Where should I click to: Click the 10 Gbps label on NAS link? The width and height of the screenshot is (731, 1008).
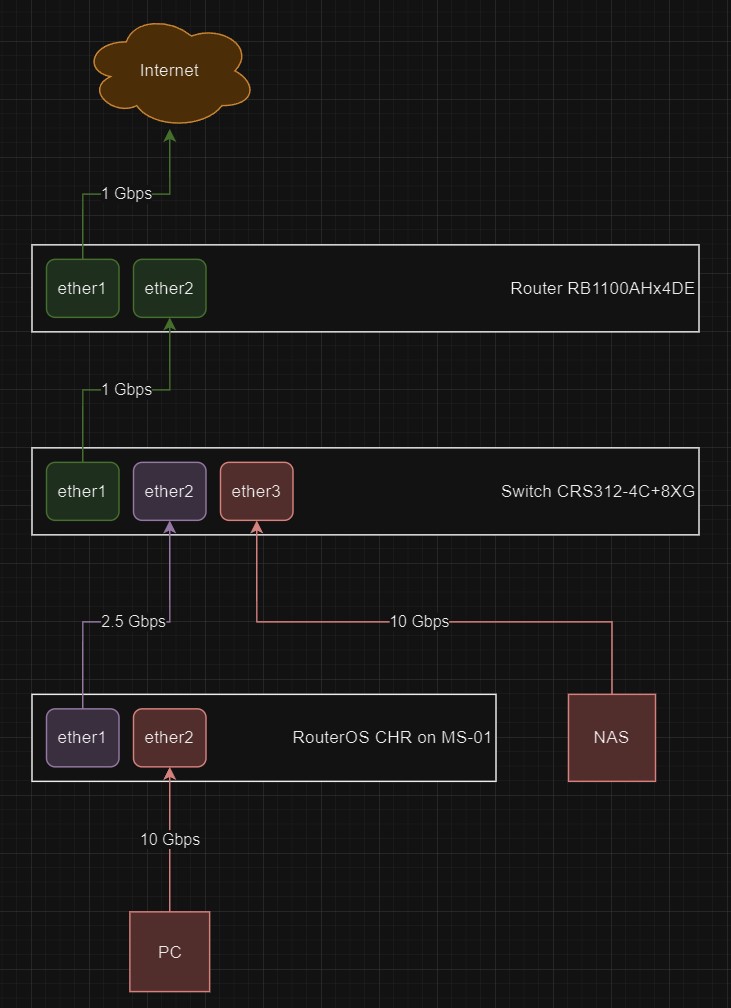[419, 622]
